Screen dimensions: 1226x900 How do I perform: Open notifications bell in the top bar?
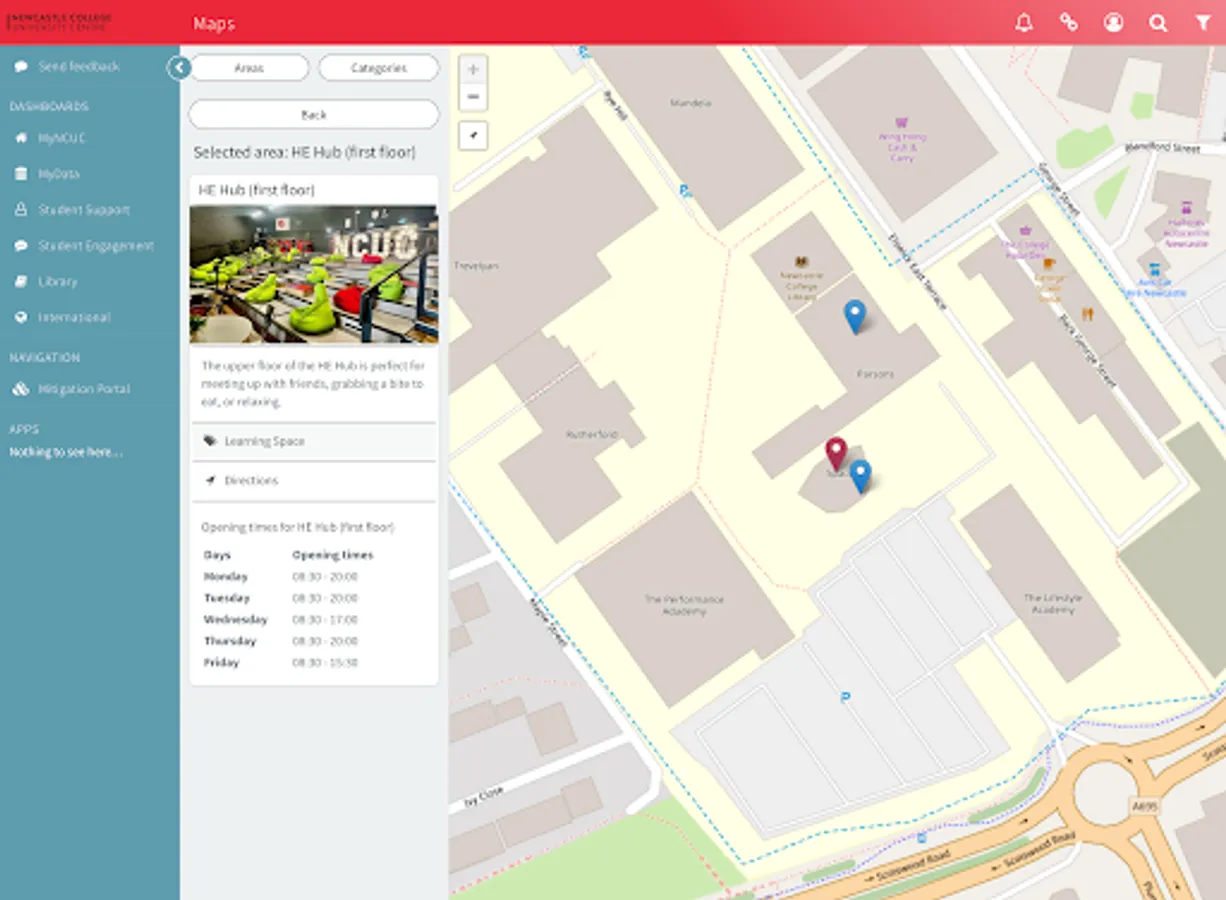1024,22
